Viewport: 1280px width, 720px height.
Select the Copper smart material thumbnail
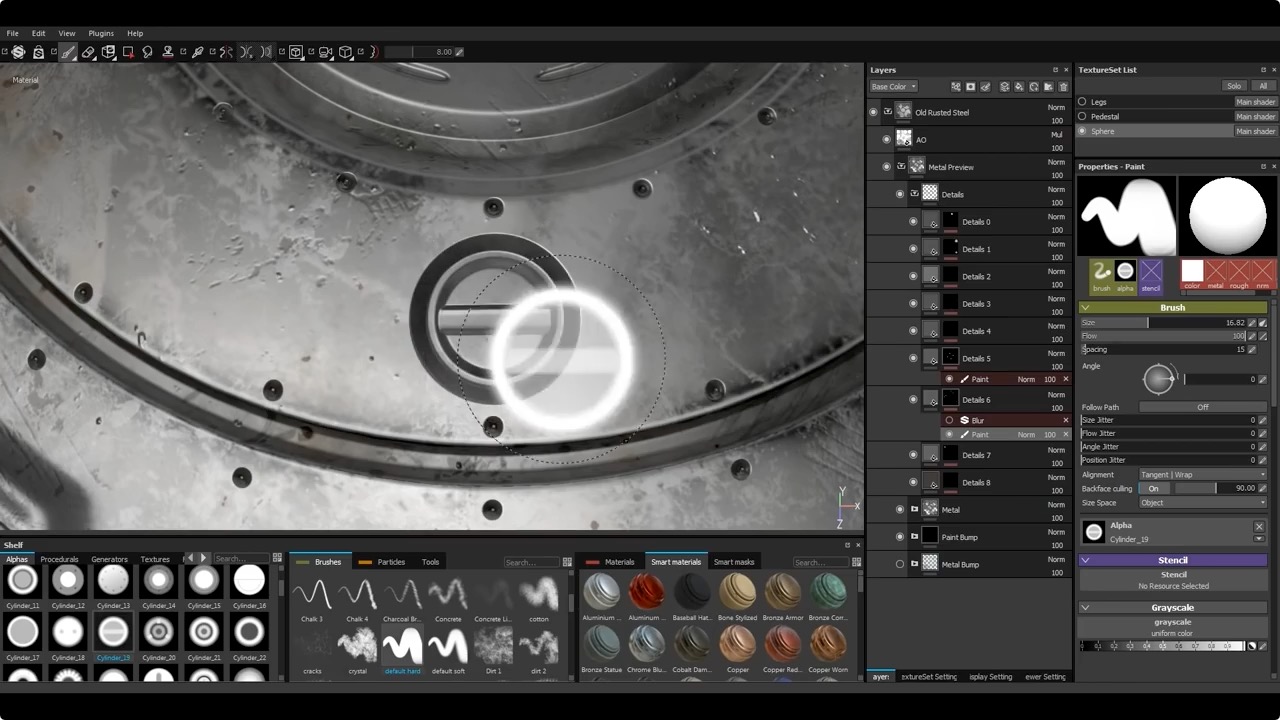(738, 643)
